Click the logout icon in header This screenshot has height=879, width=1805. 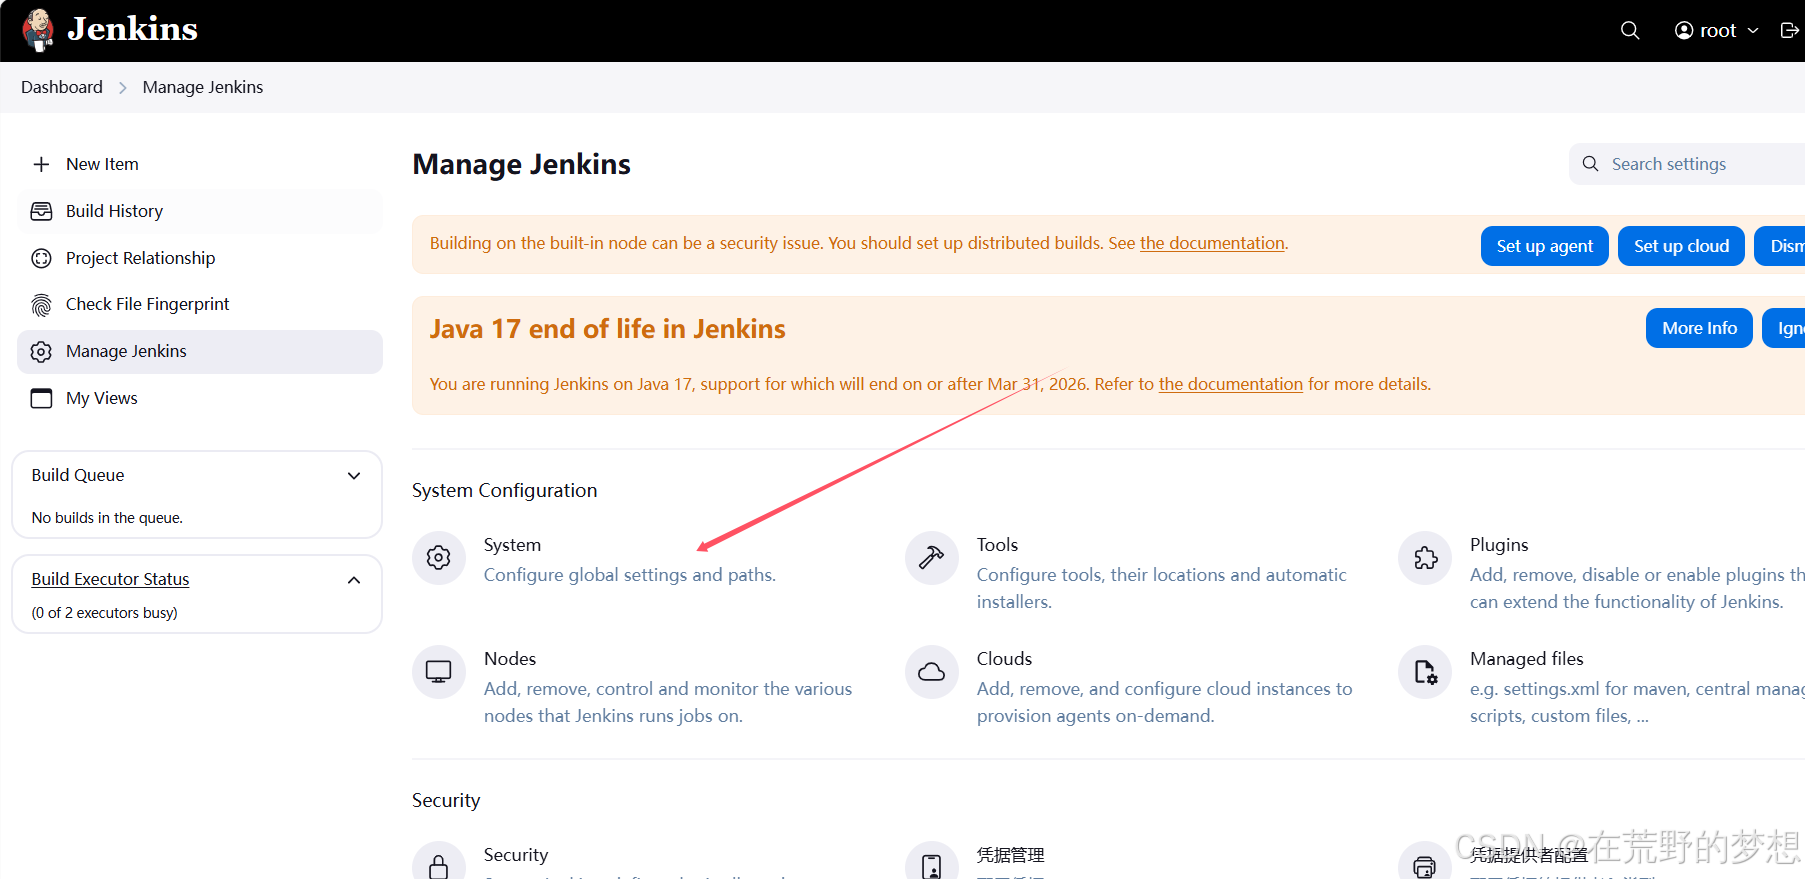coord(1790,30)
